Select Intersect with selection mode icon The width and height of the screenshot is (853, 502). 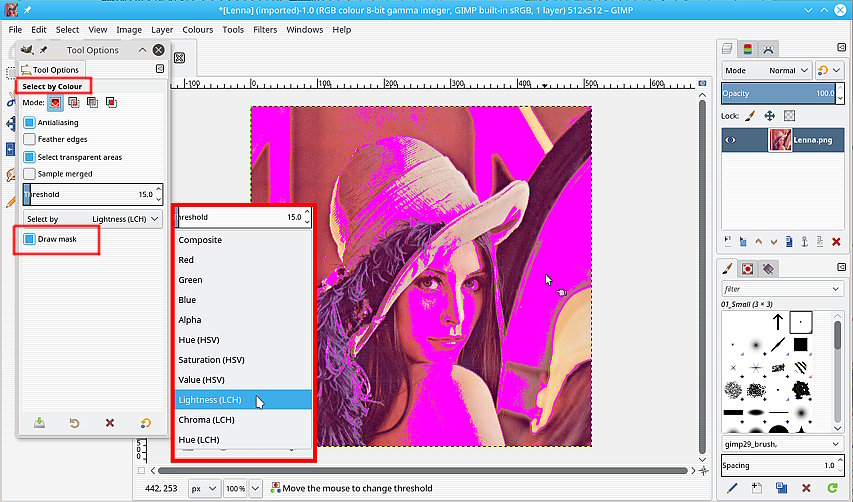[x=111, y=102]
